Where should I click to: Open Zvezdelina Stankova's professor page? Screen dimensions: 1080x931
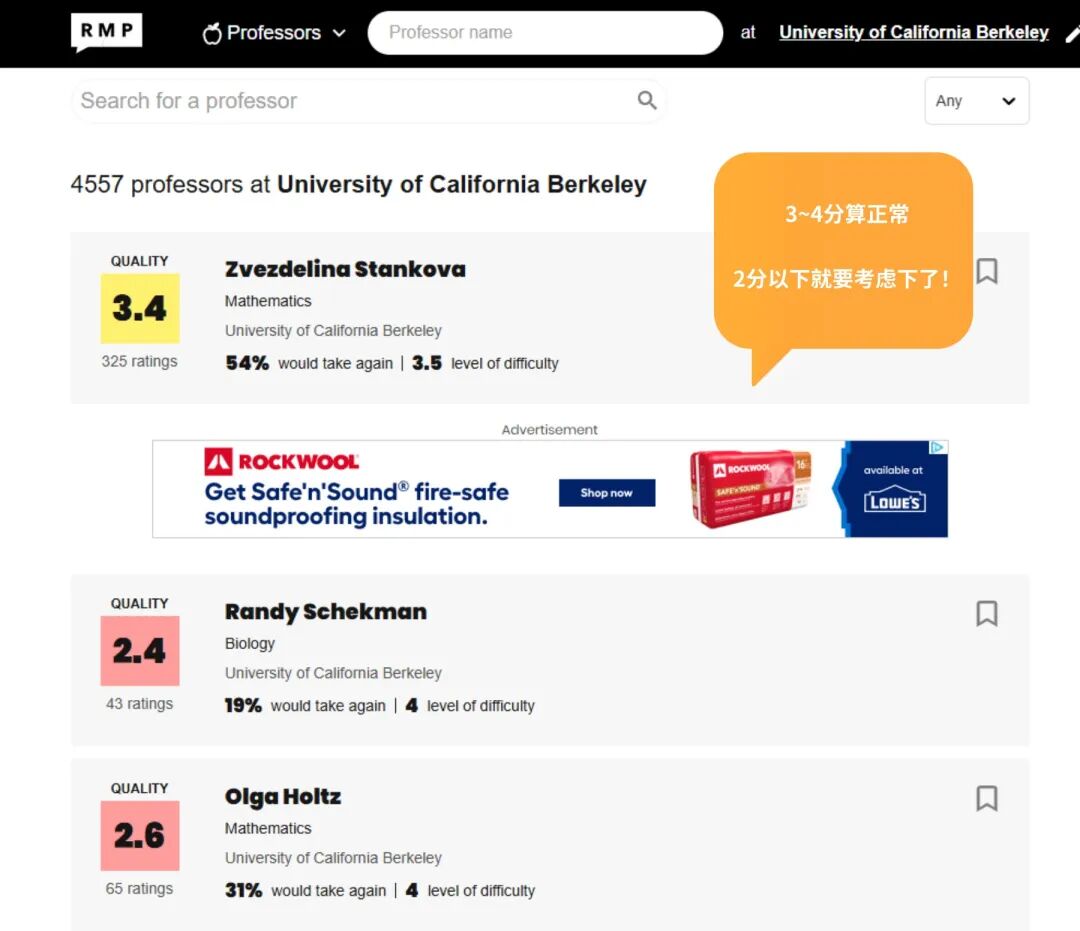point(345,269)
